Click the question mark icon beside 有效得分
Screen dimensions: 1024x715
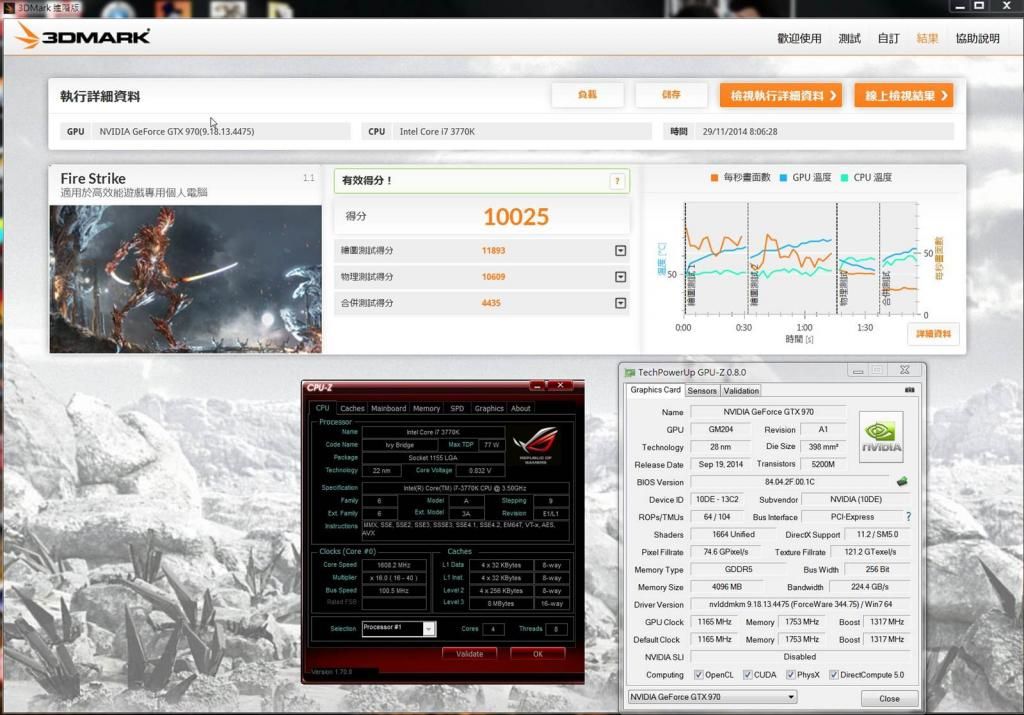click(617, 182)
